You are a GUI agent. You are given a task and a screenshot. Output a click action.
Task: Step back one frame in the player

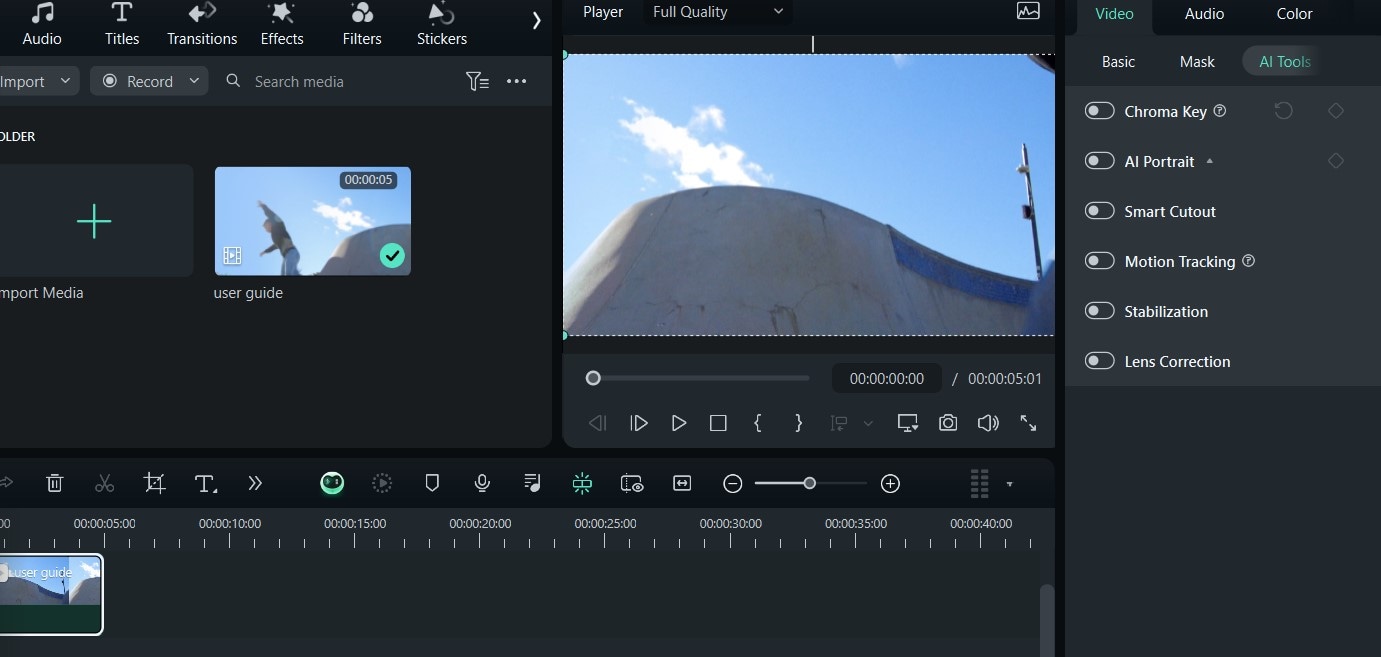click(598, 423)
